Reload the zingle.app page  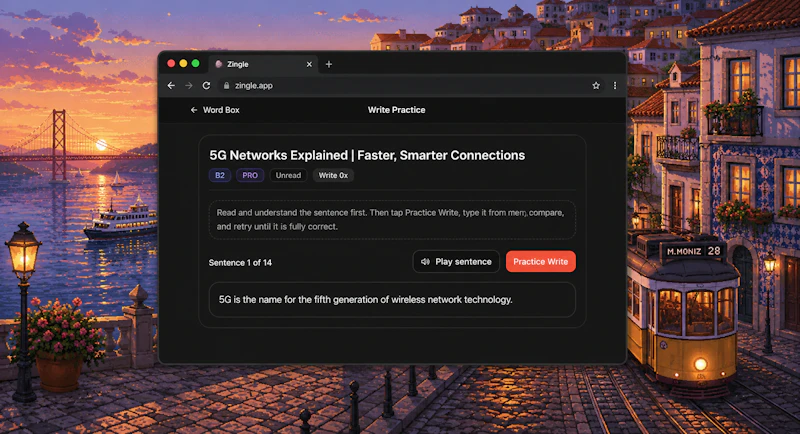(x=206, y=86)
